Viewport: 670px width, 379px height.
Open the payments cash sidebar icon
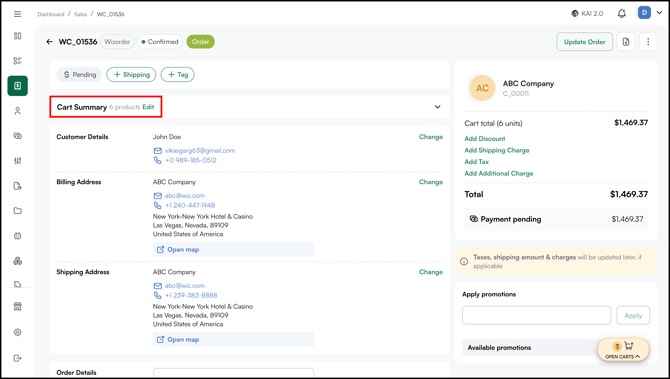click(x=18, y=136)
